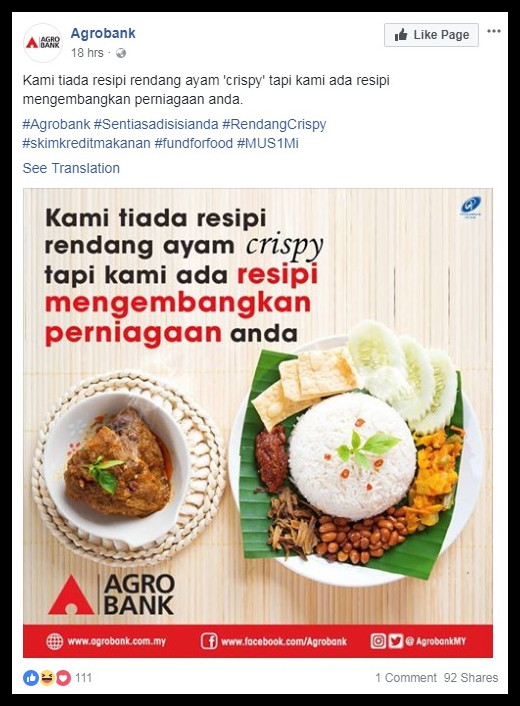Image resolution: width=520 pixels, height=706 pixels.
Task: Open the three-dot post options menu
Action: [494, 31]
